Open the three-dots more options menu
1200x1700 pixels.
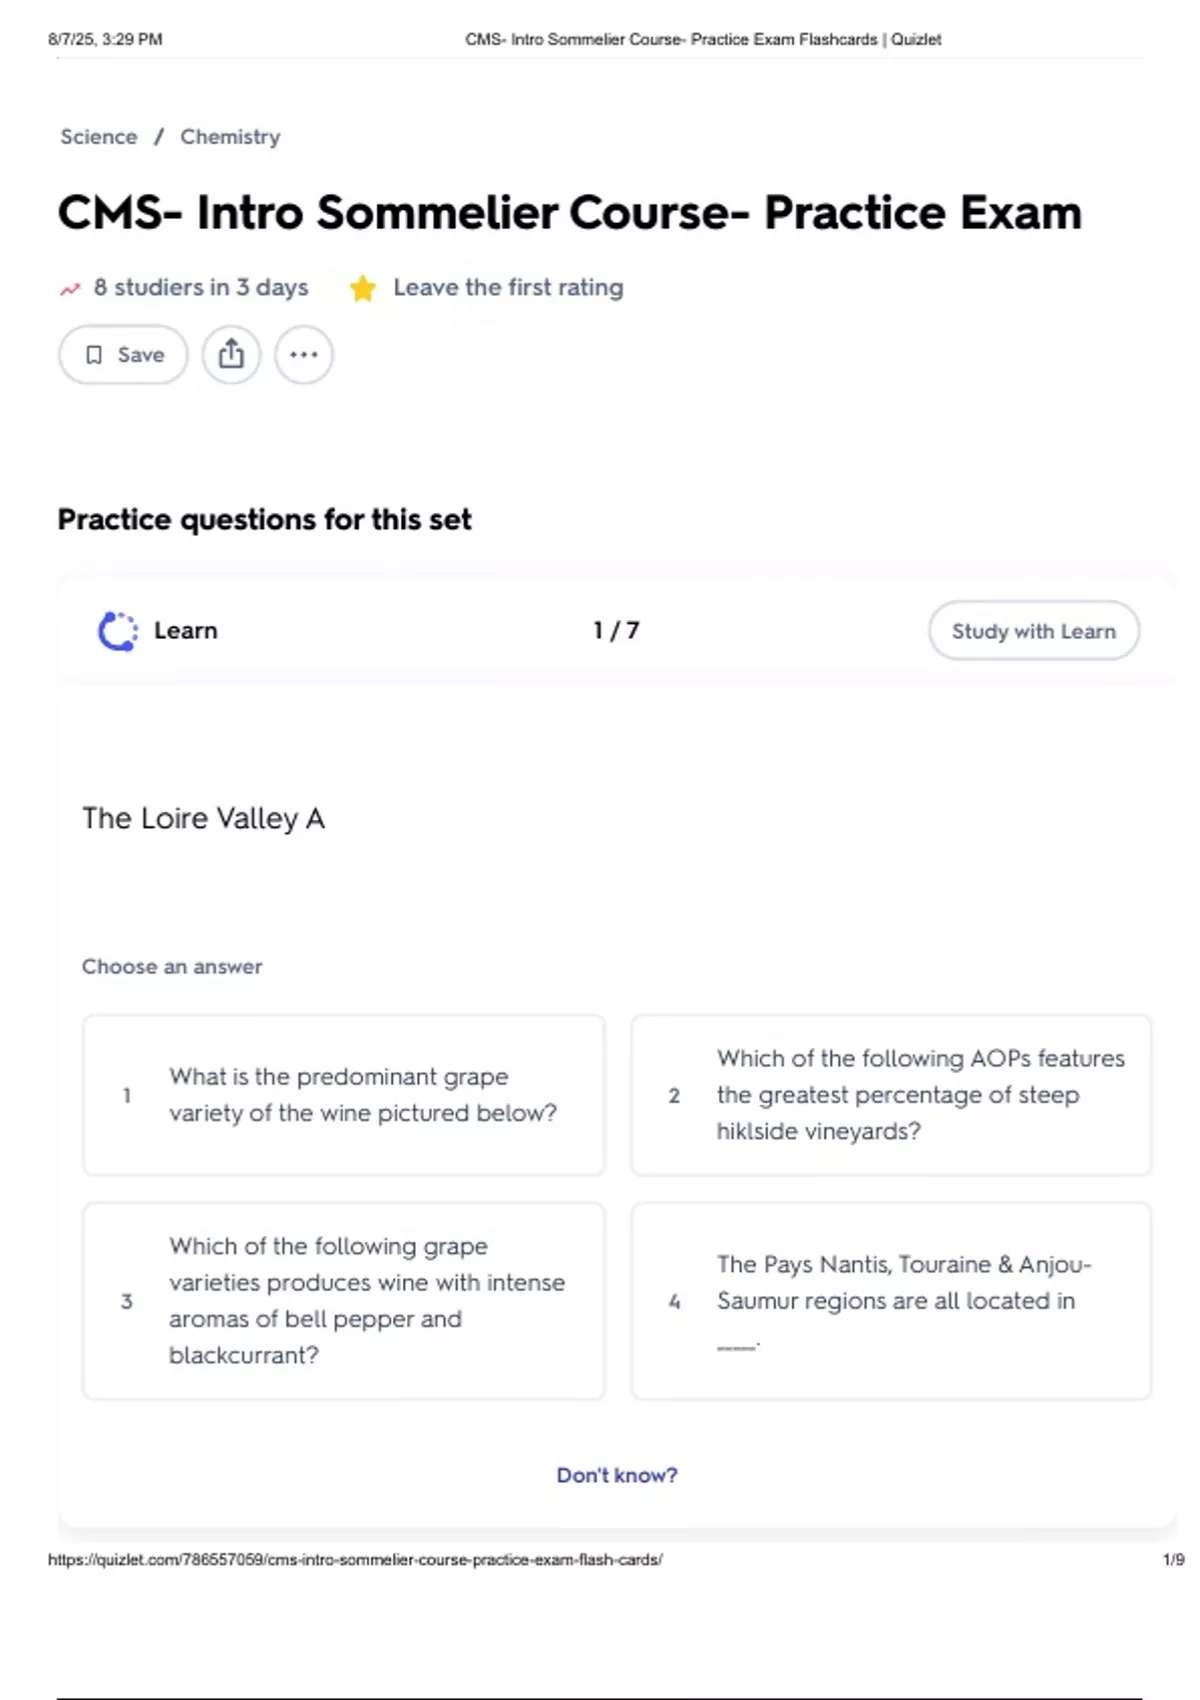304,354
